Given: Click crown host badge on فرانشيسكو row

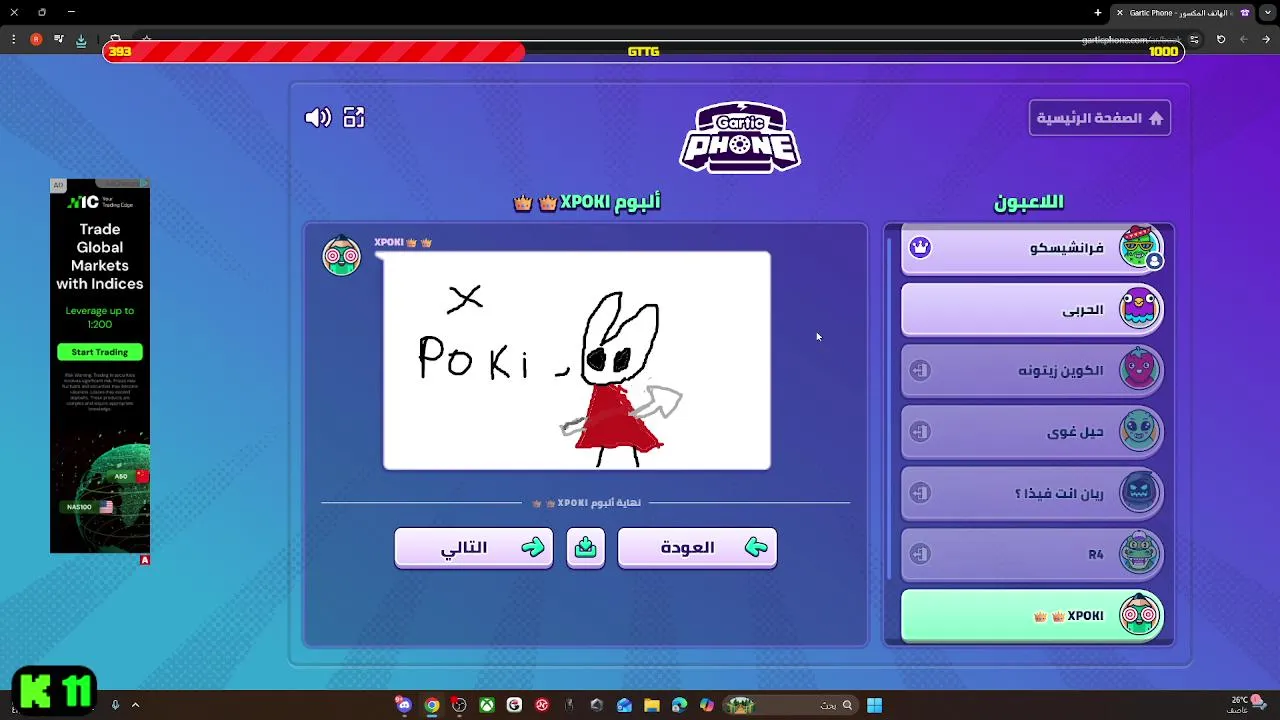Looking at the screenshot, I should point(920,247).
